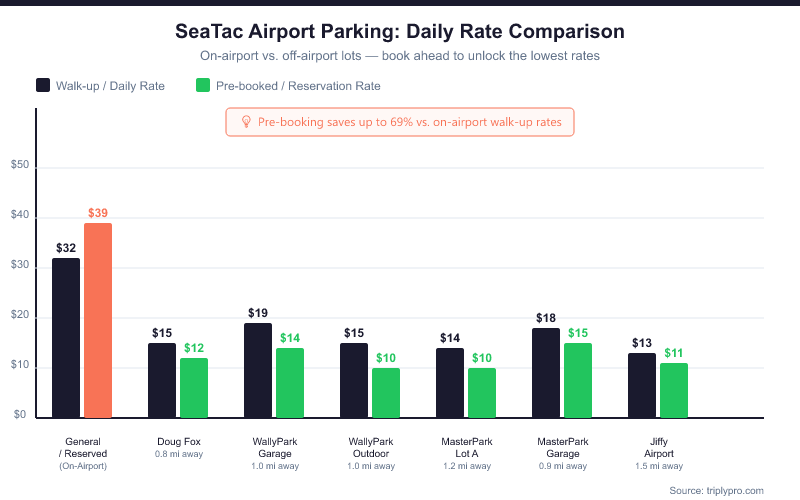
Task: Click the green $10 WallyPark Outdoor bar
Action: coord(386,392)
